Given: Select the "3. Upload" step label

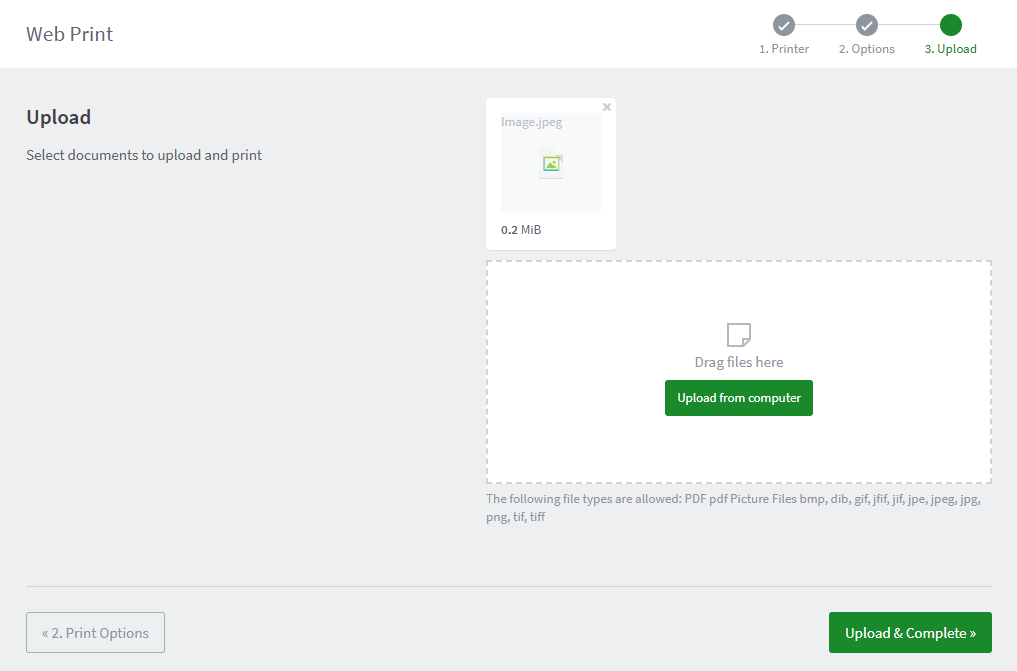Looking at the screenshot, I should click(951, 49).
